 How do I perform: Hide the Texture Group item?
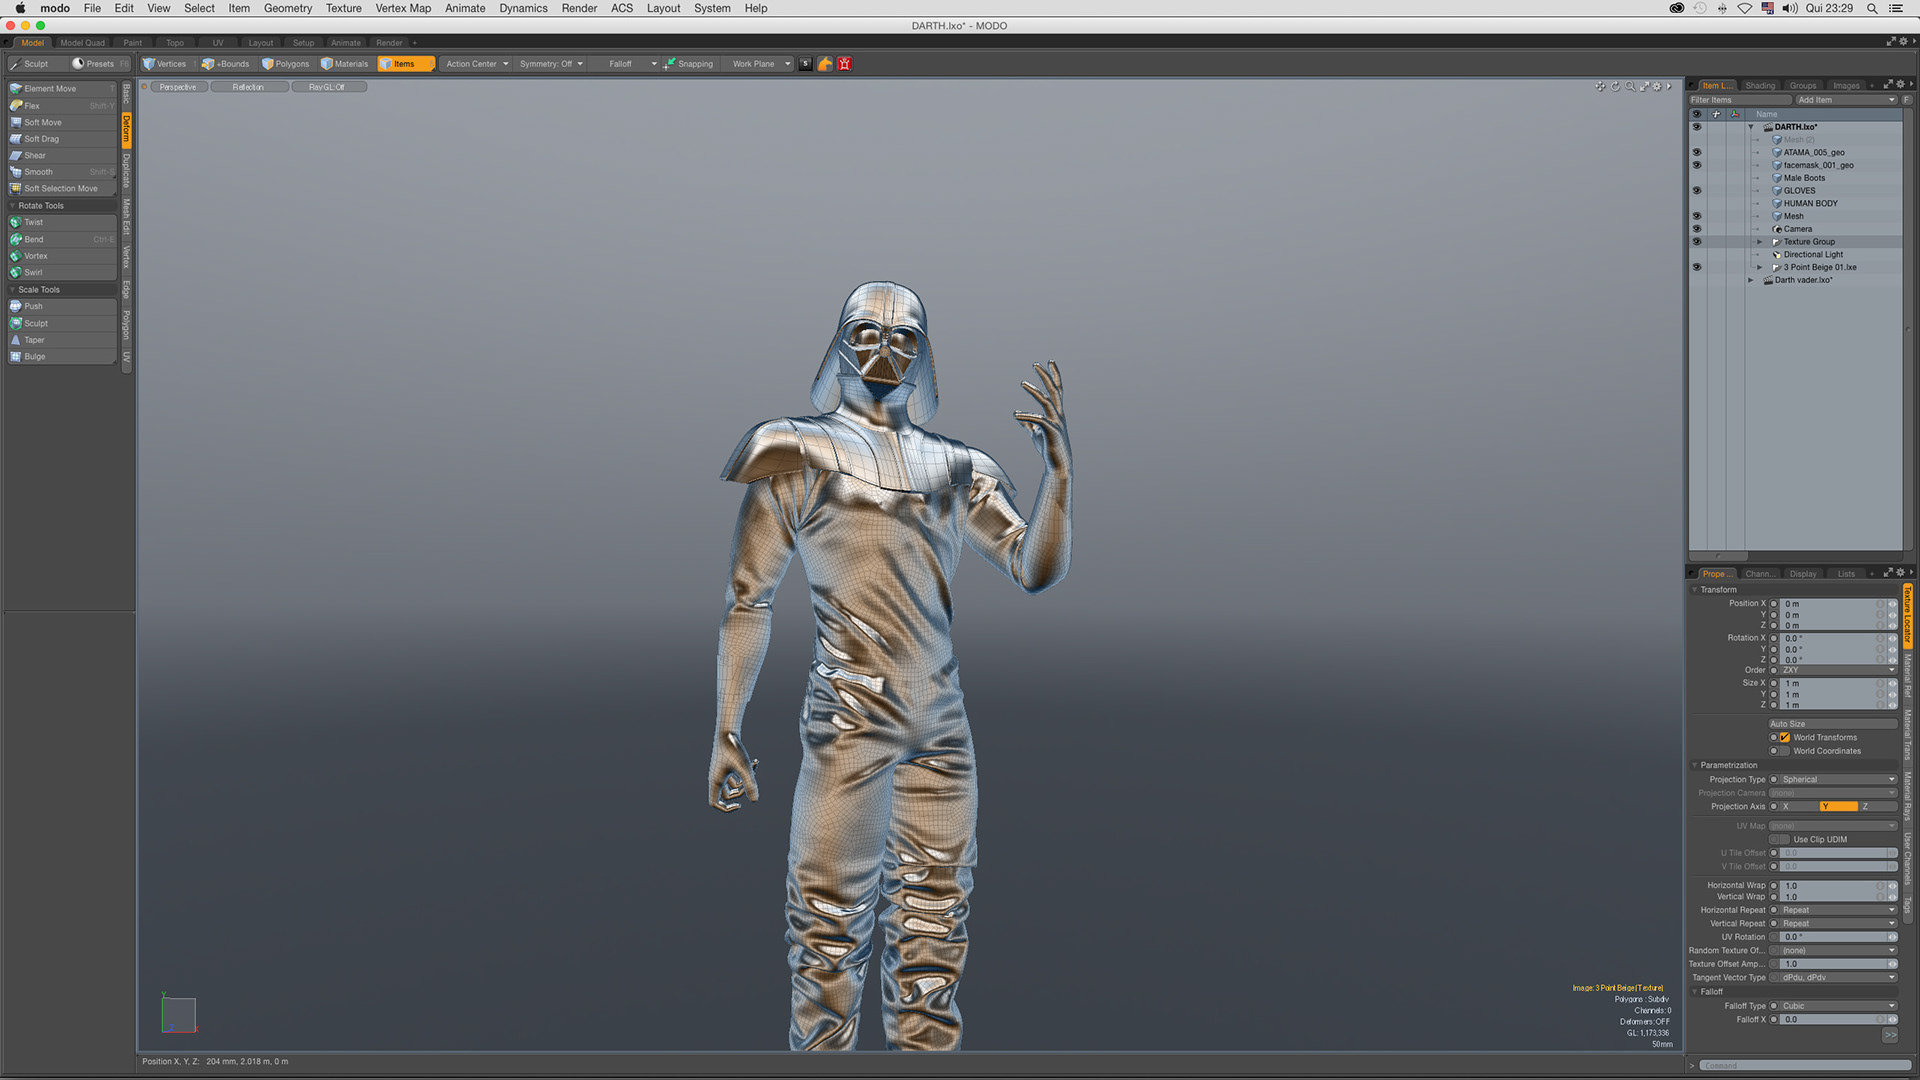pyautogui.click(x=1697, y=242)
